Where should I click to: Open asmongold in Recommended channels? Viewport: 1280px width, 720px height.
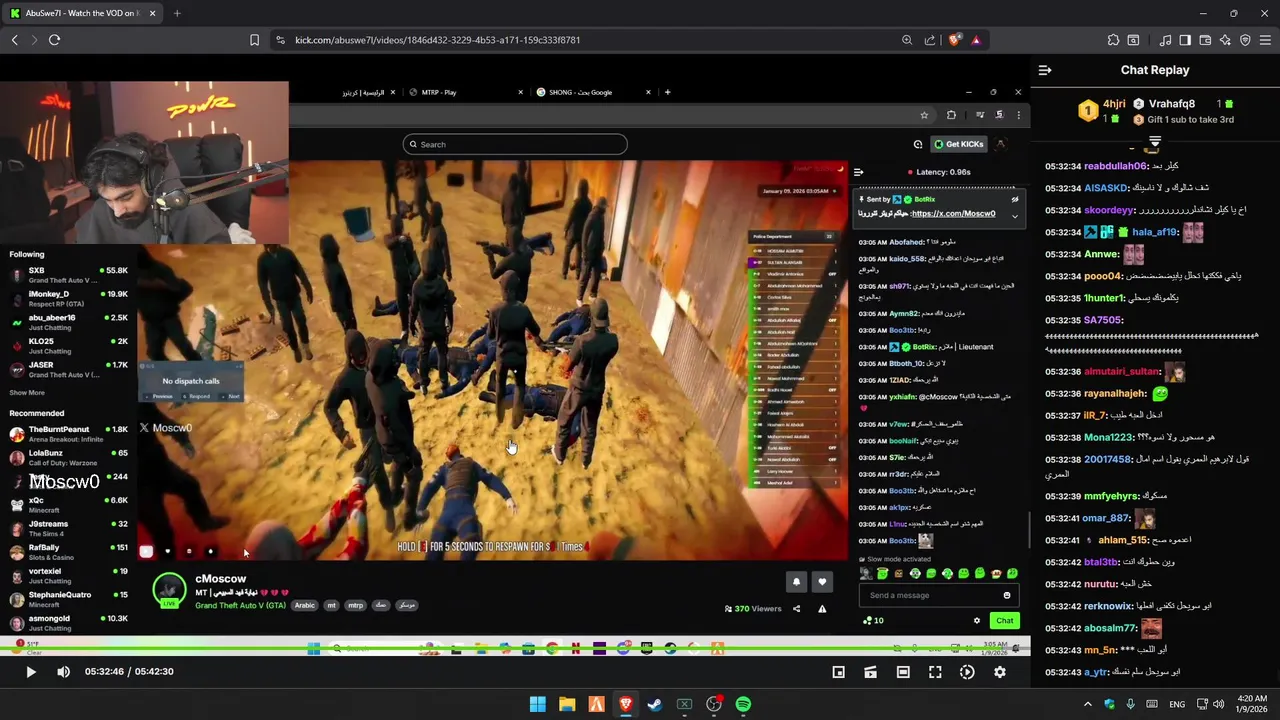68,623
